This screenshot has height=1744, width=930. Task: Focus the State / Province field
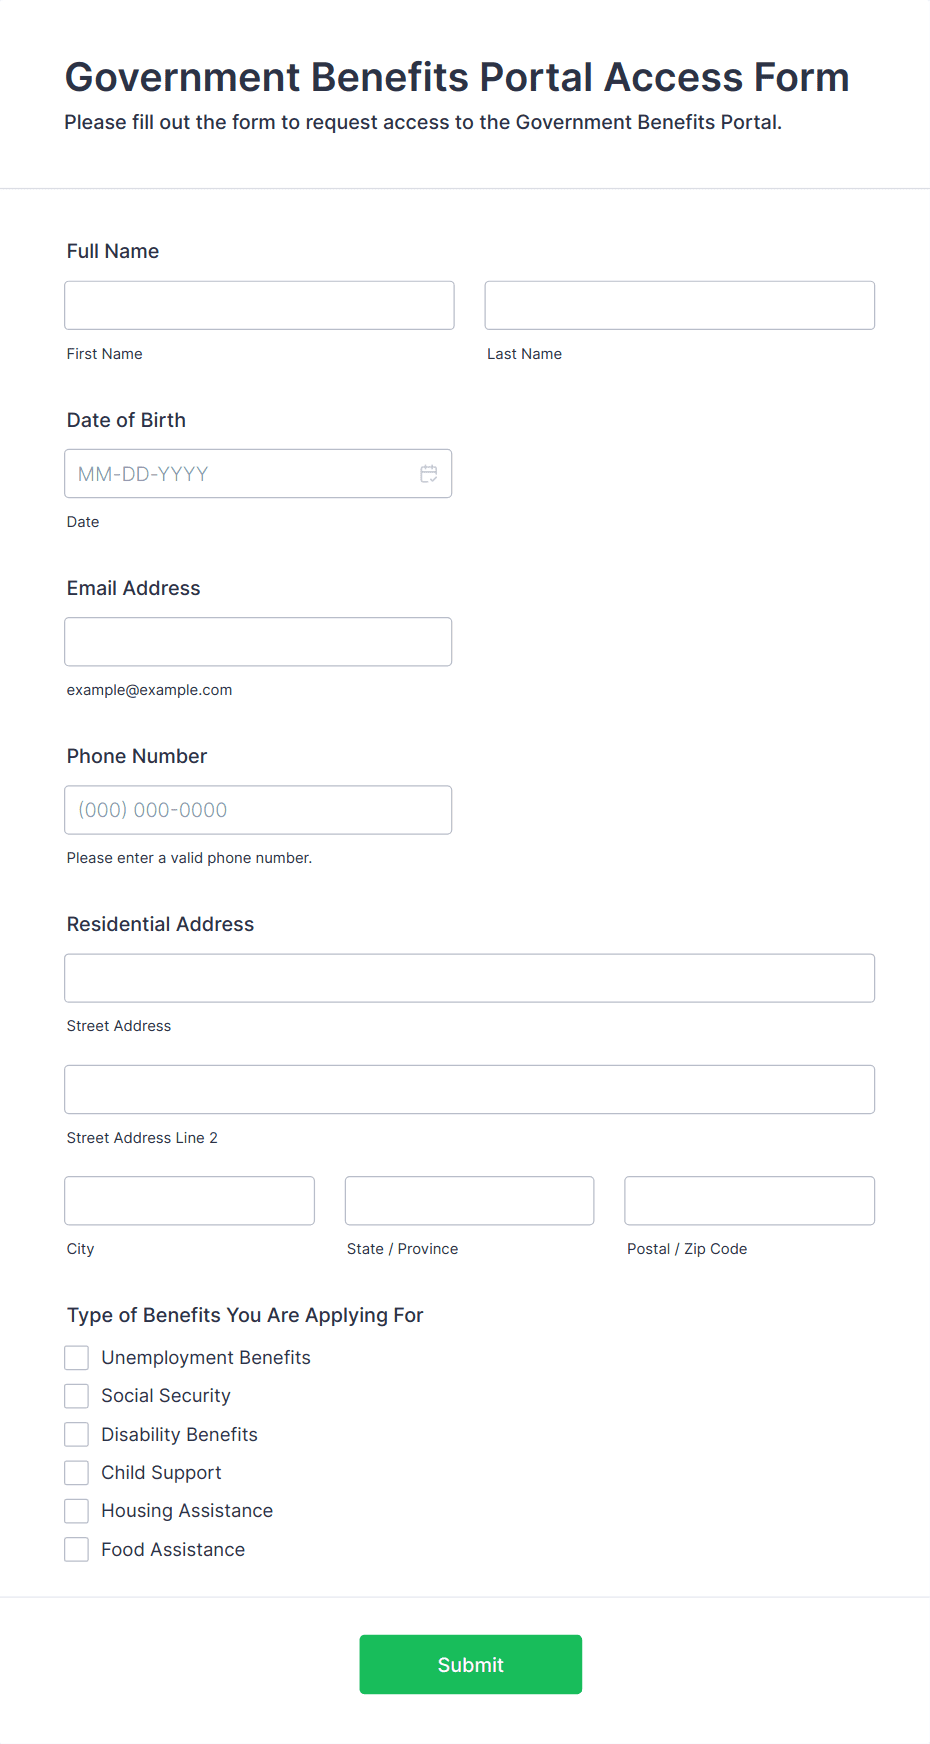point(469,1200)
